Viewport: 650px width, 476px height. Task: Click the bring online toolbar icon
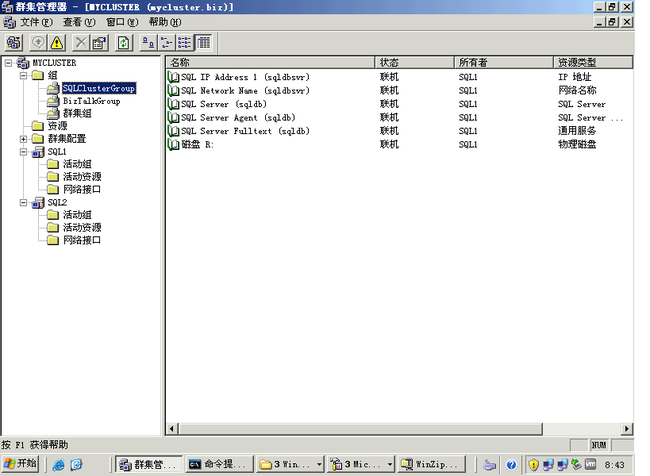[39, 42]
